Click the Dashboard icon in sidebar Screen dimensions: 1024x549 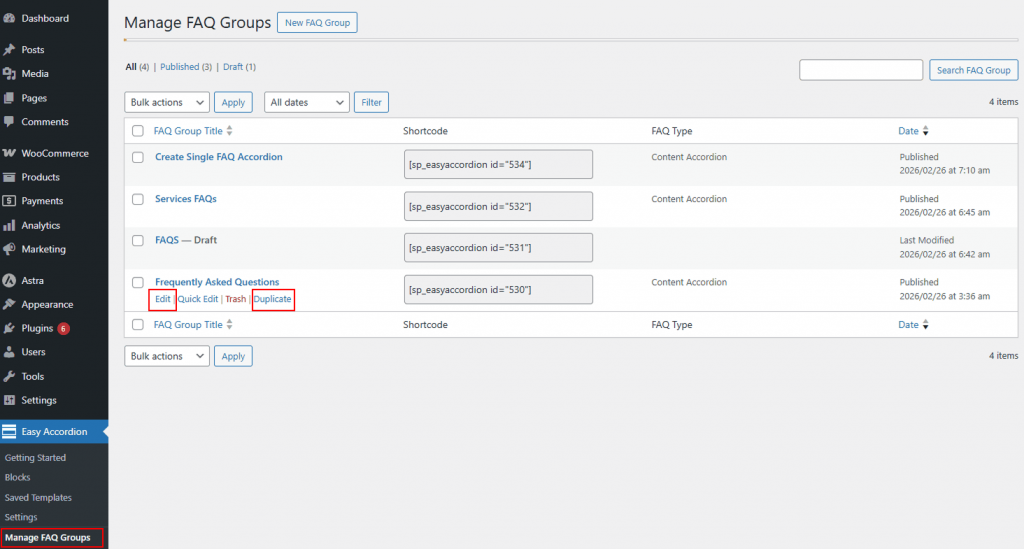[x=9, y=18]
